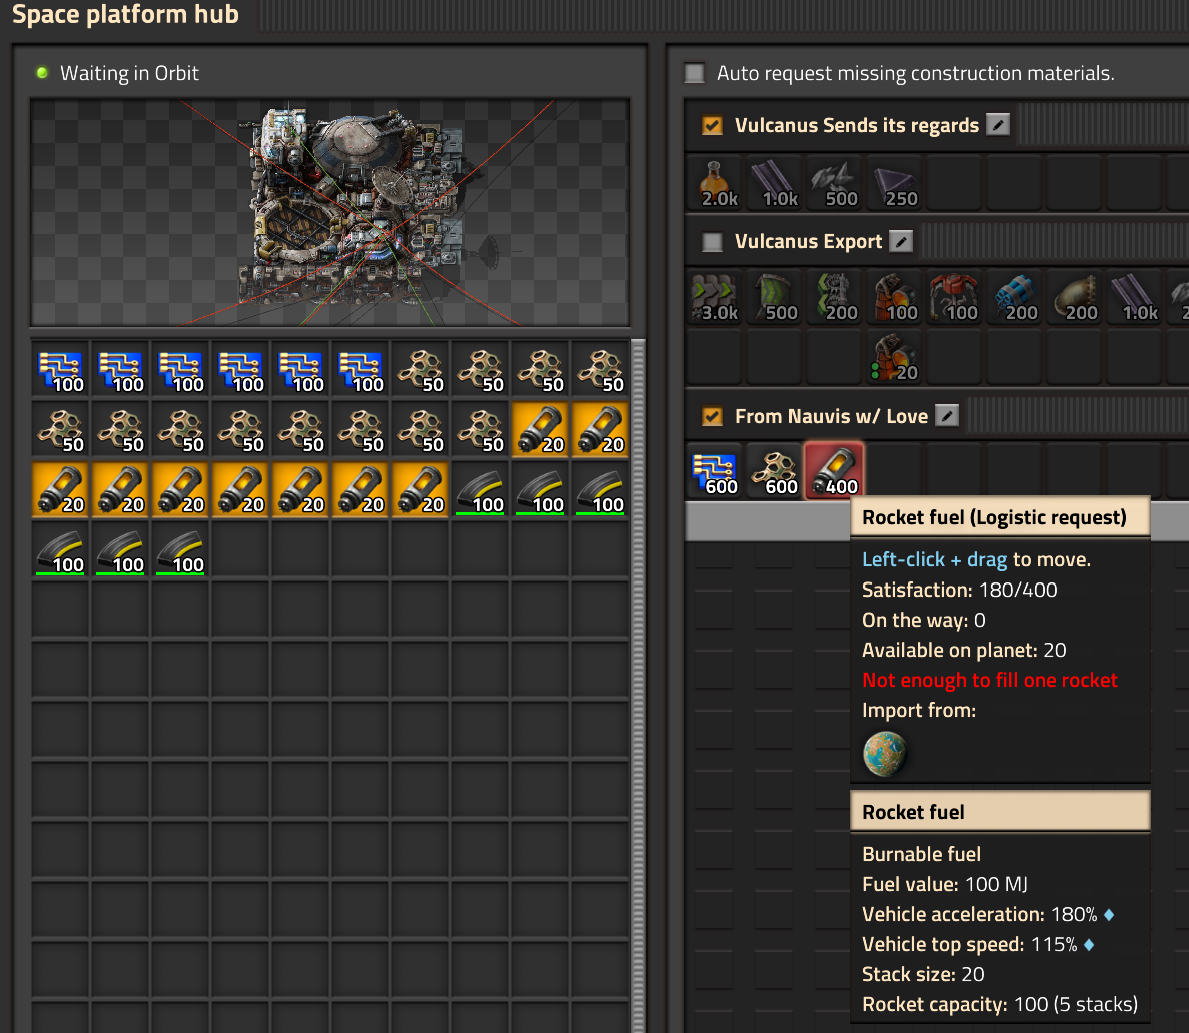The width and height of the screenshot is (1189, 1033).
Task: Pick the first rail stack of 100 in inventory
Action: point(481,489)
